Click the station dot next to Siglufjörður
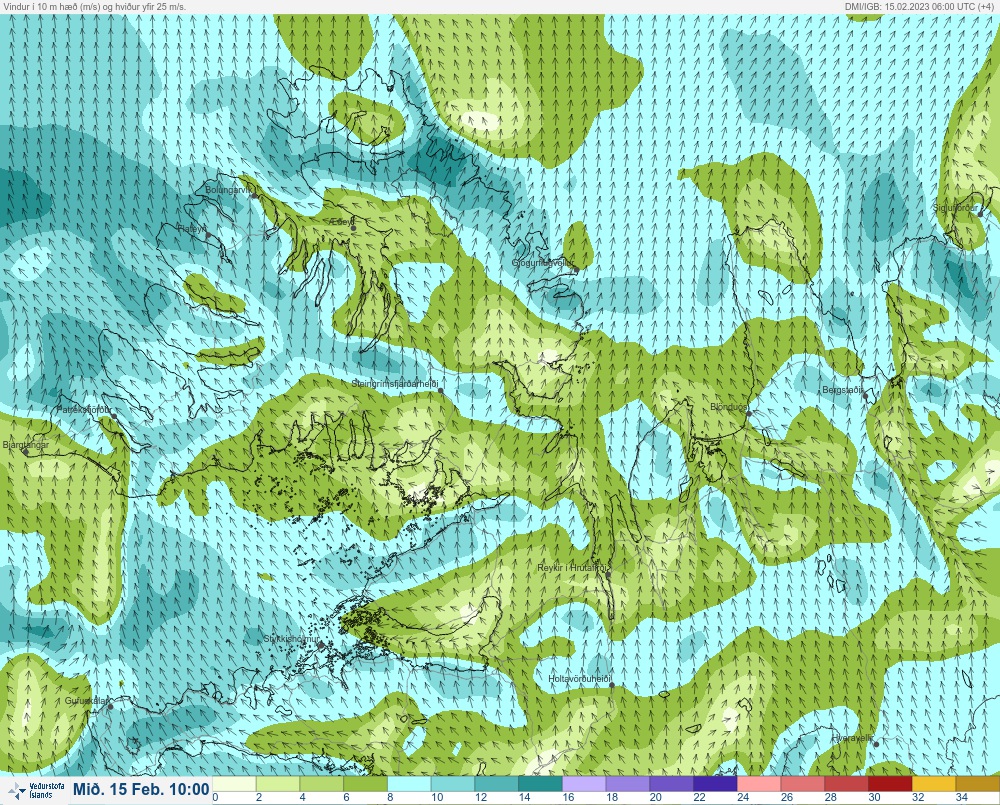The image size is (1000, 805). [x=981, y=214]
